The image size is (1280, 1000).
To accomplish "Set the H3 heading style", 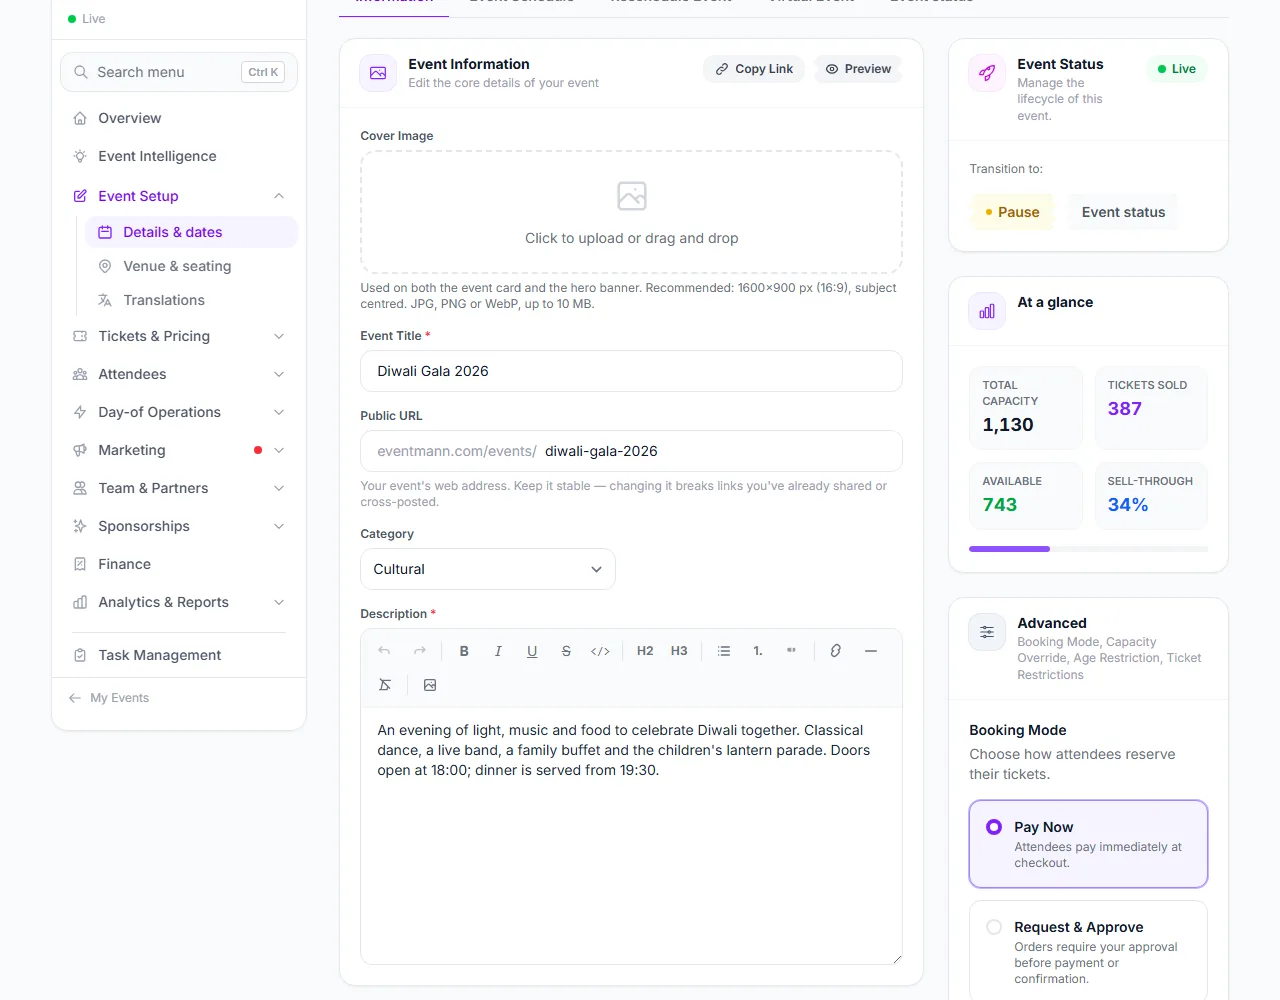I will pos(679,651).
